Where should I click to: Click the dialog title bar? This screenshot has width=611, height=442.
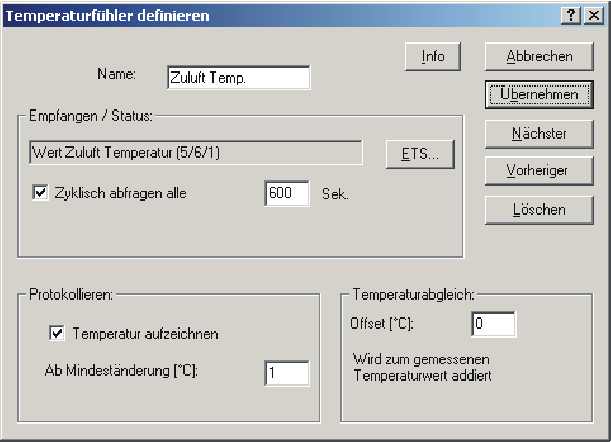281,16
